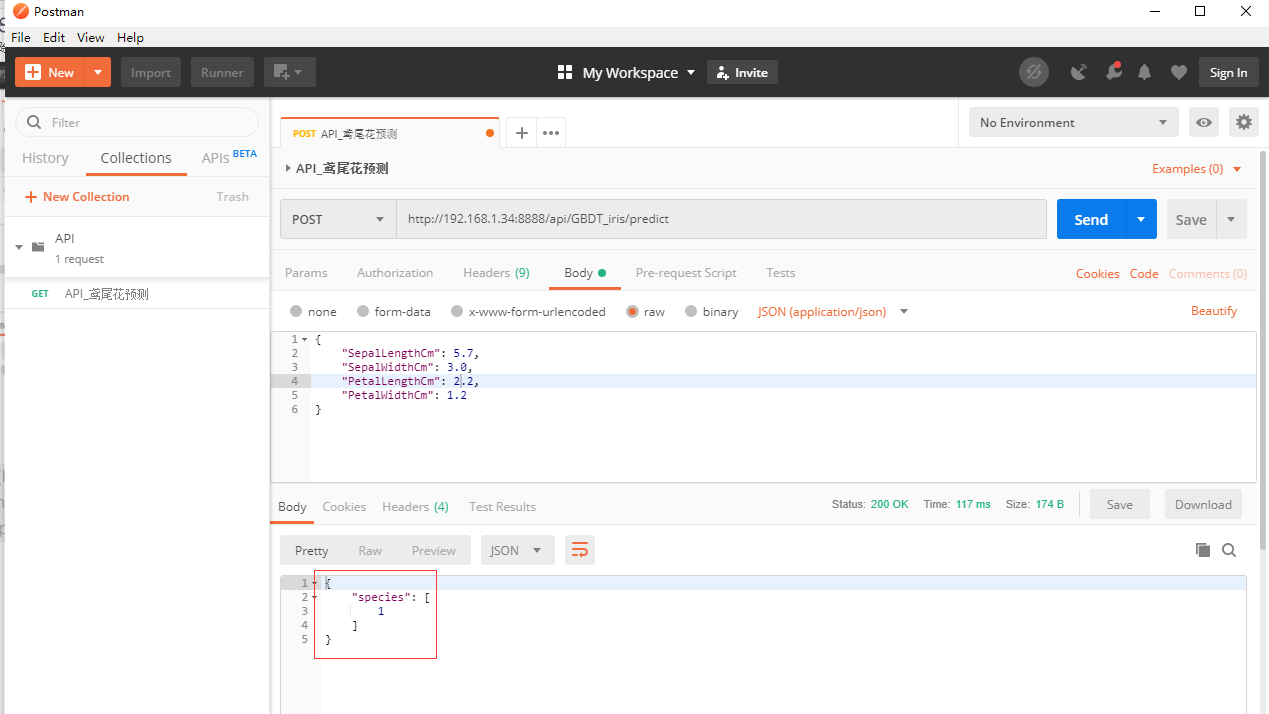Switch to the Collections tab
Image resolution: width=1269 pixels, height=714 pixels.
coord(136,158)
